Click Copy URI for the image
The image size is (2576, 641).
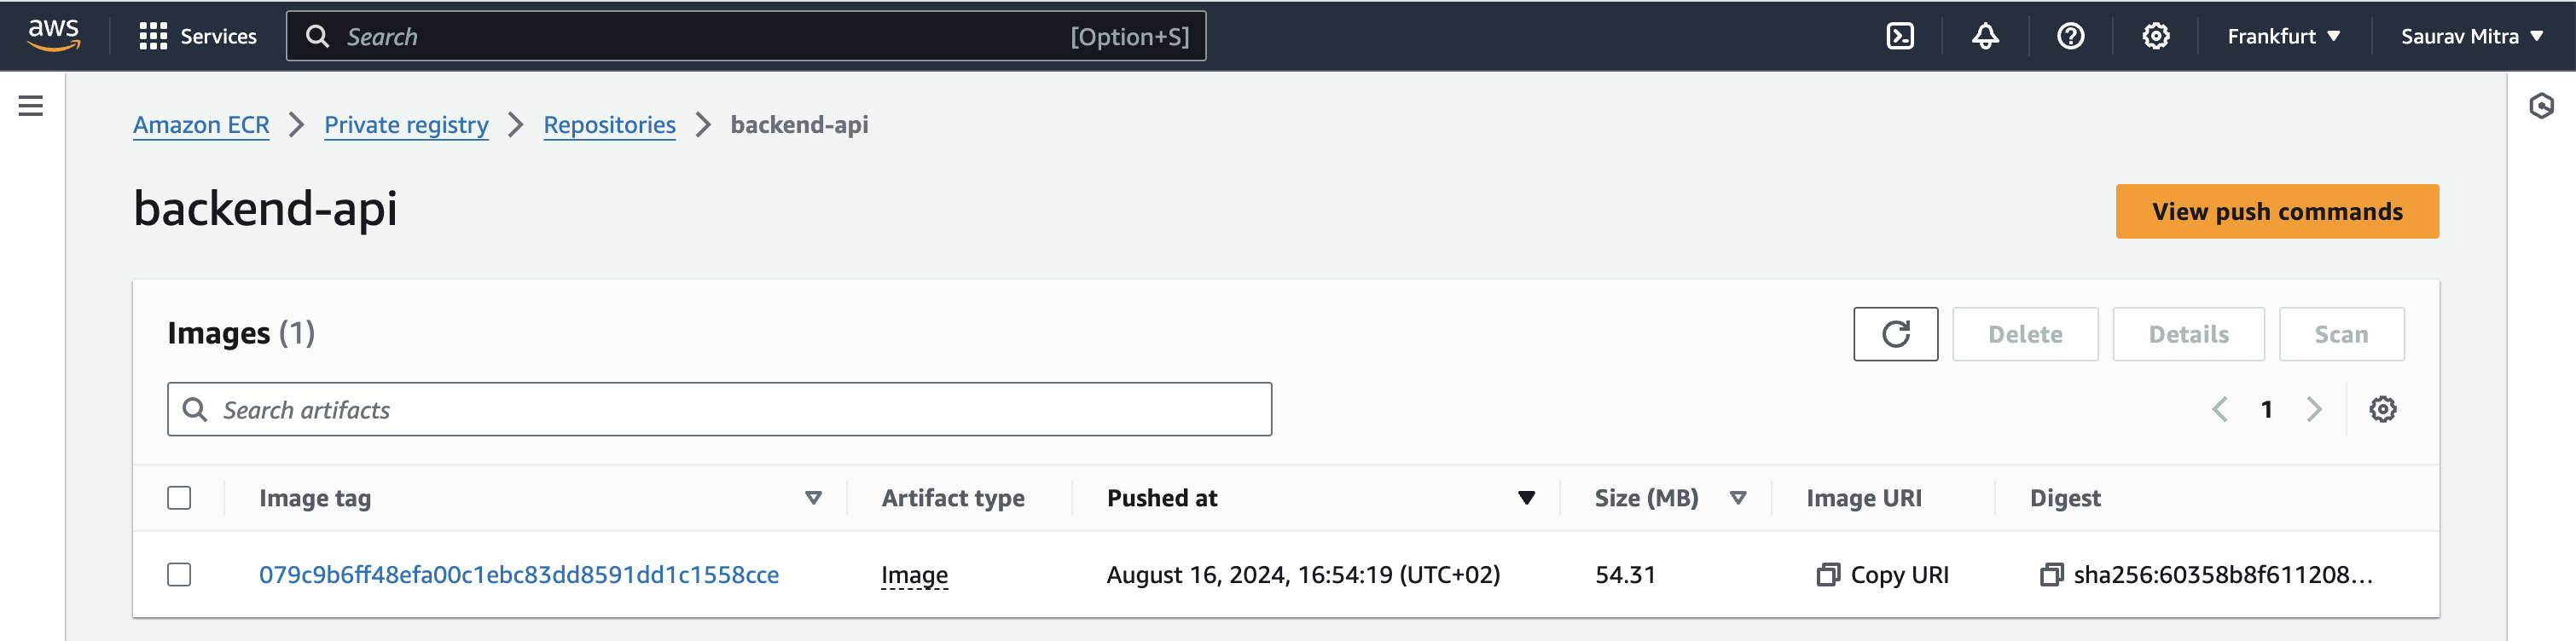click(1883, 575)
